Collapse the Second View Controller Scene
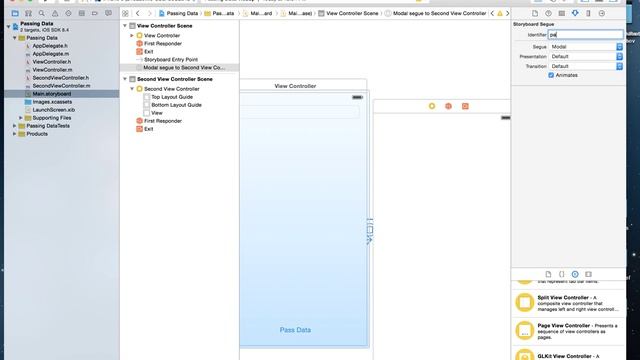The height and width of the screenshot is (360, 640). [x=125, y=79]
